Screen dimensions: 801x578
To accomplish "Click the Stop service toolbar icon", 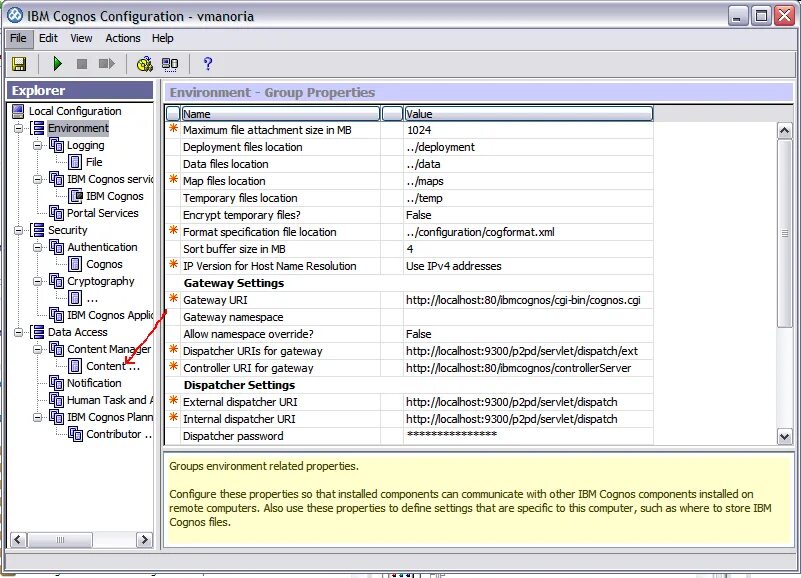I will click(82, 64).
